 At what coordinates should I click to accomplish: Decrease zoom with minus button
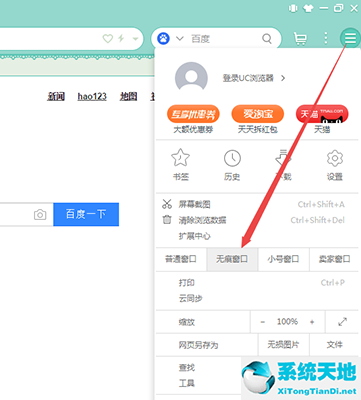point(263,322)
